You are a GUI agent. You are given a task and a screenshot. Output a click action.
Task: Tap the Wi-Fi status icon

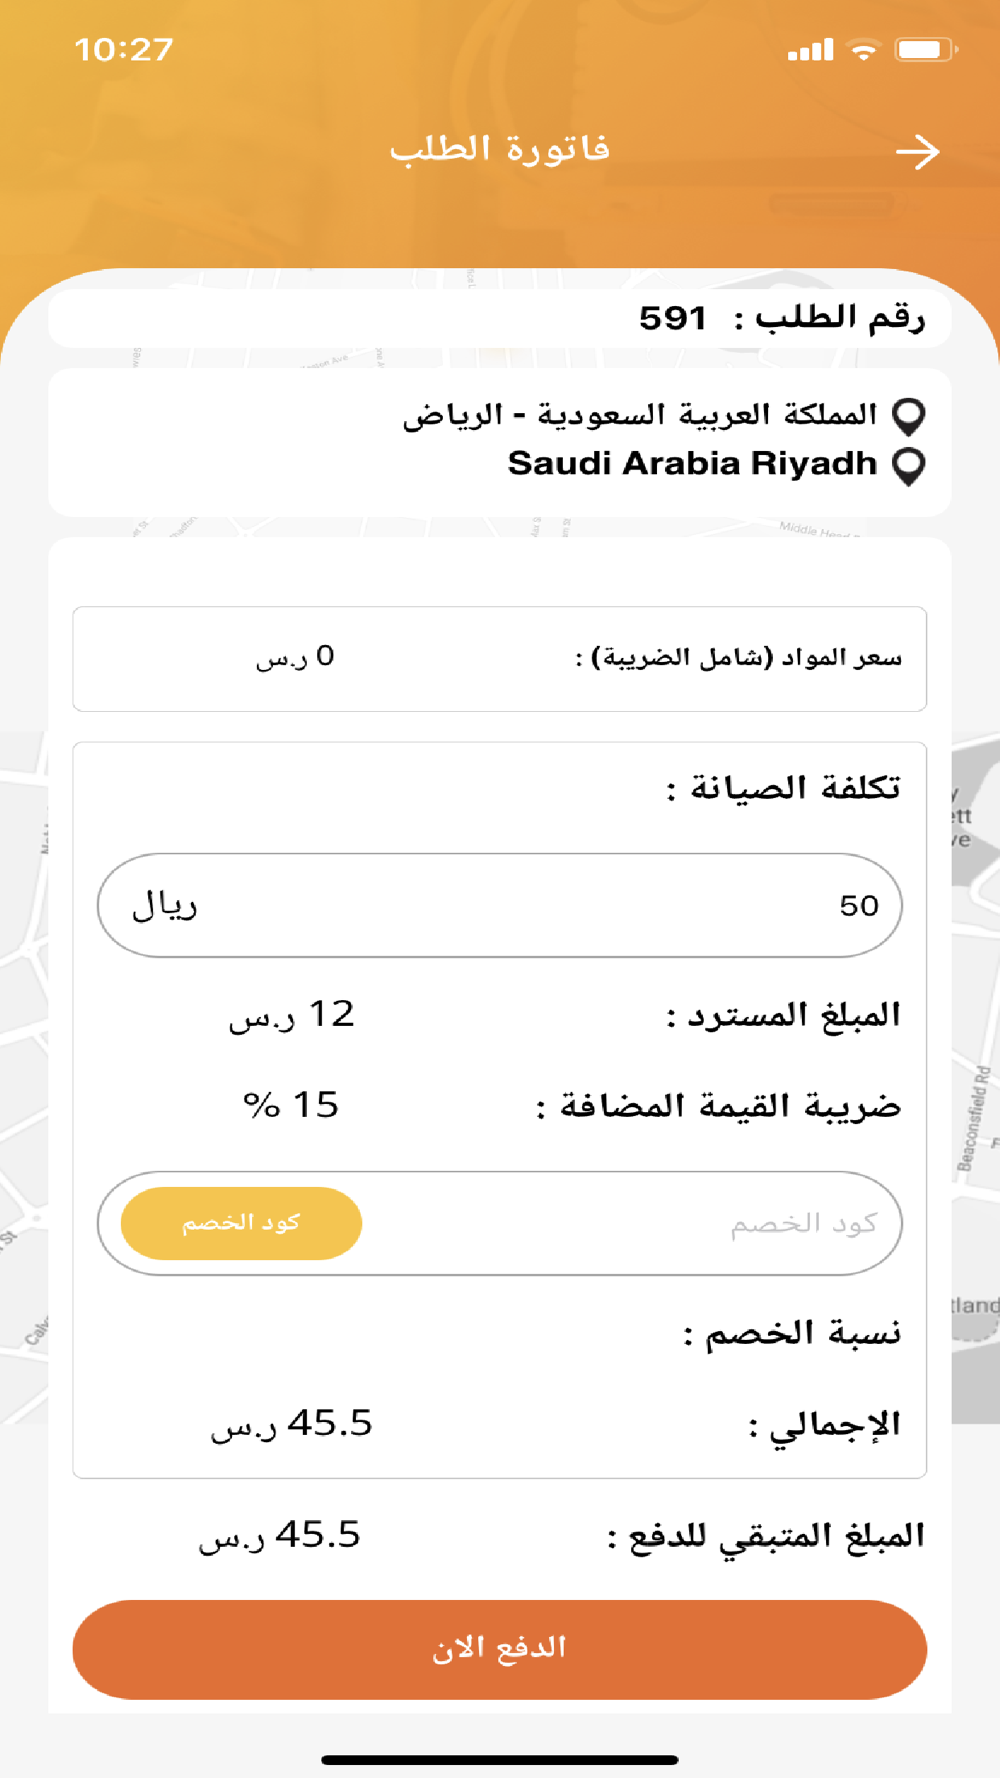[x=863, y=50]
